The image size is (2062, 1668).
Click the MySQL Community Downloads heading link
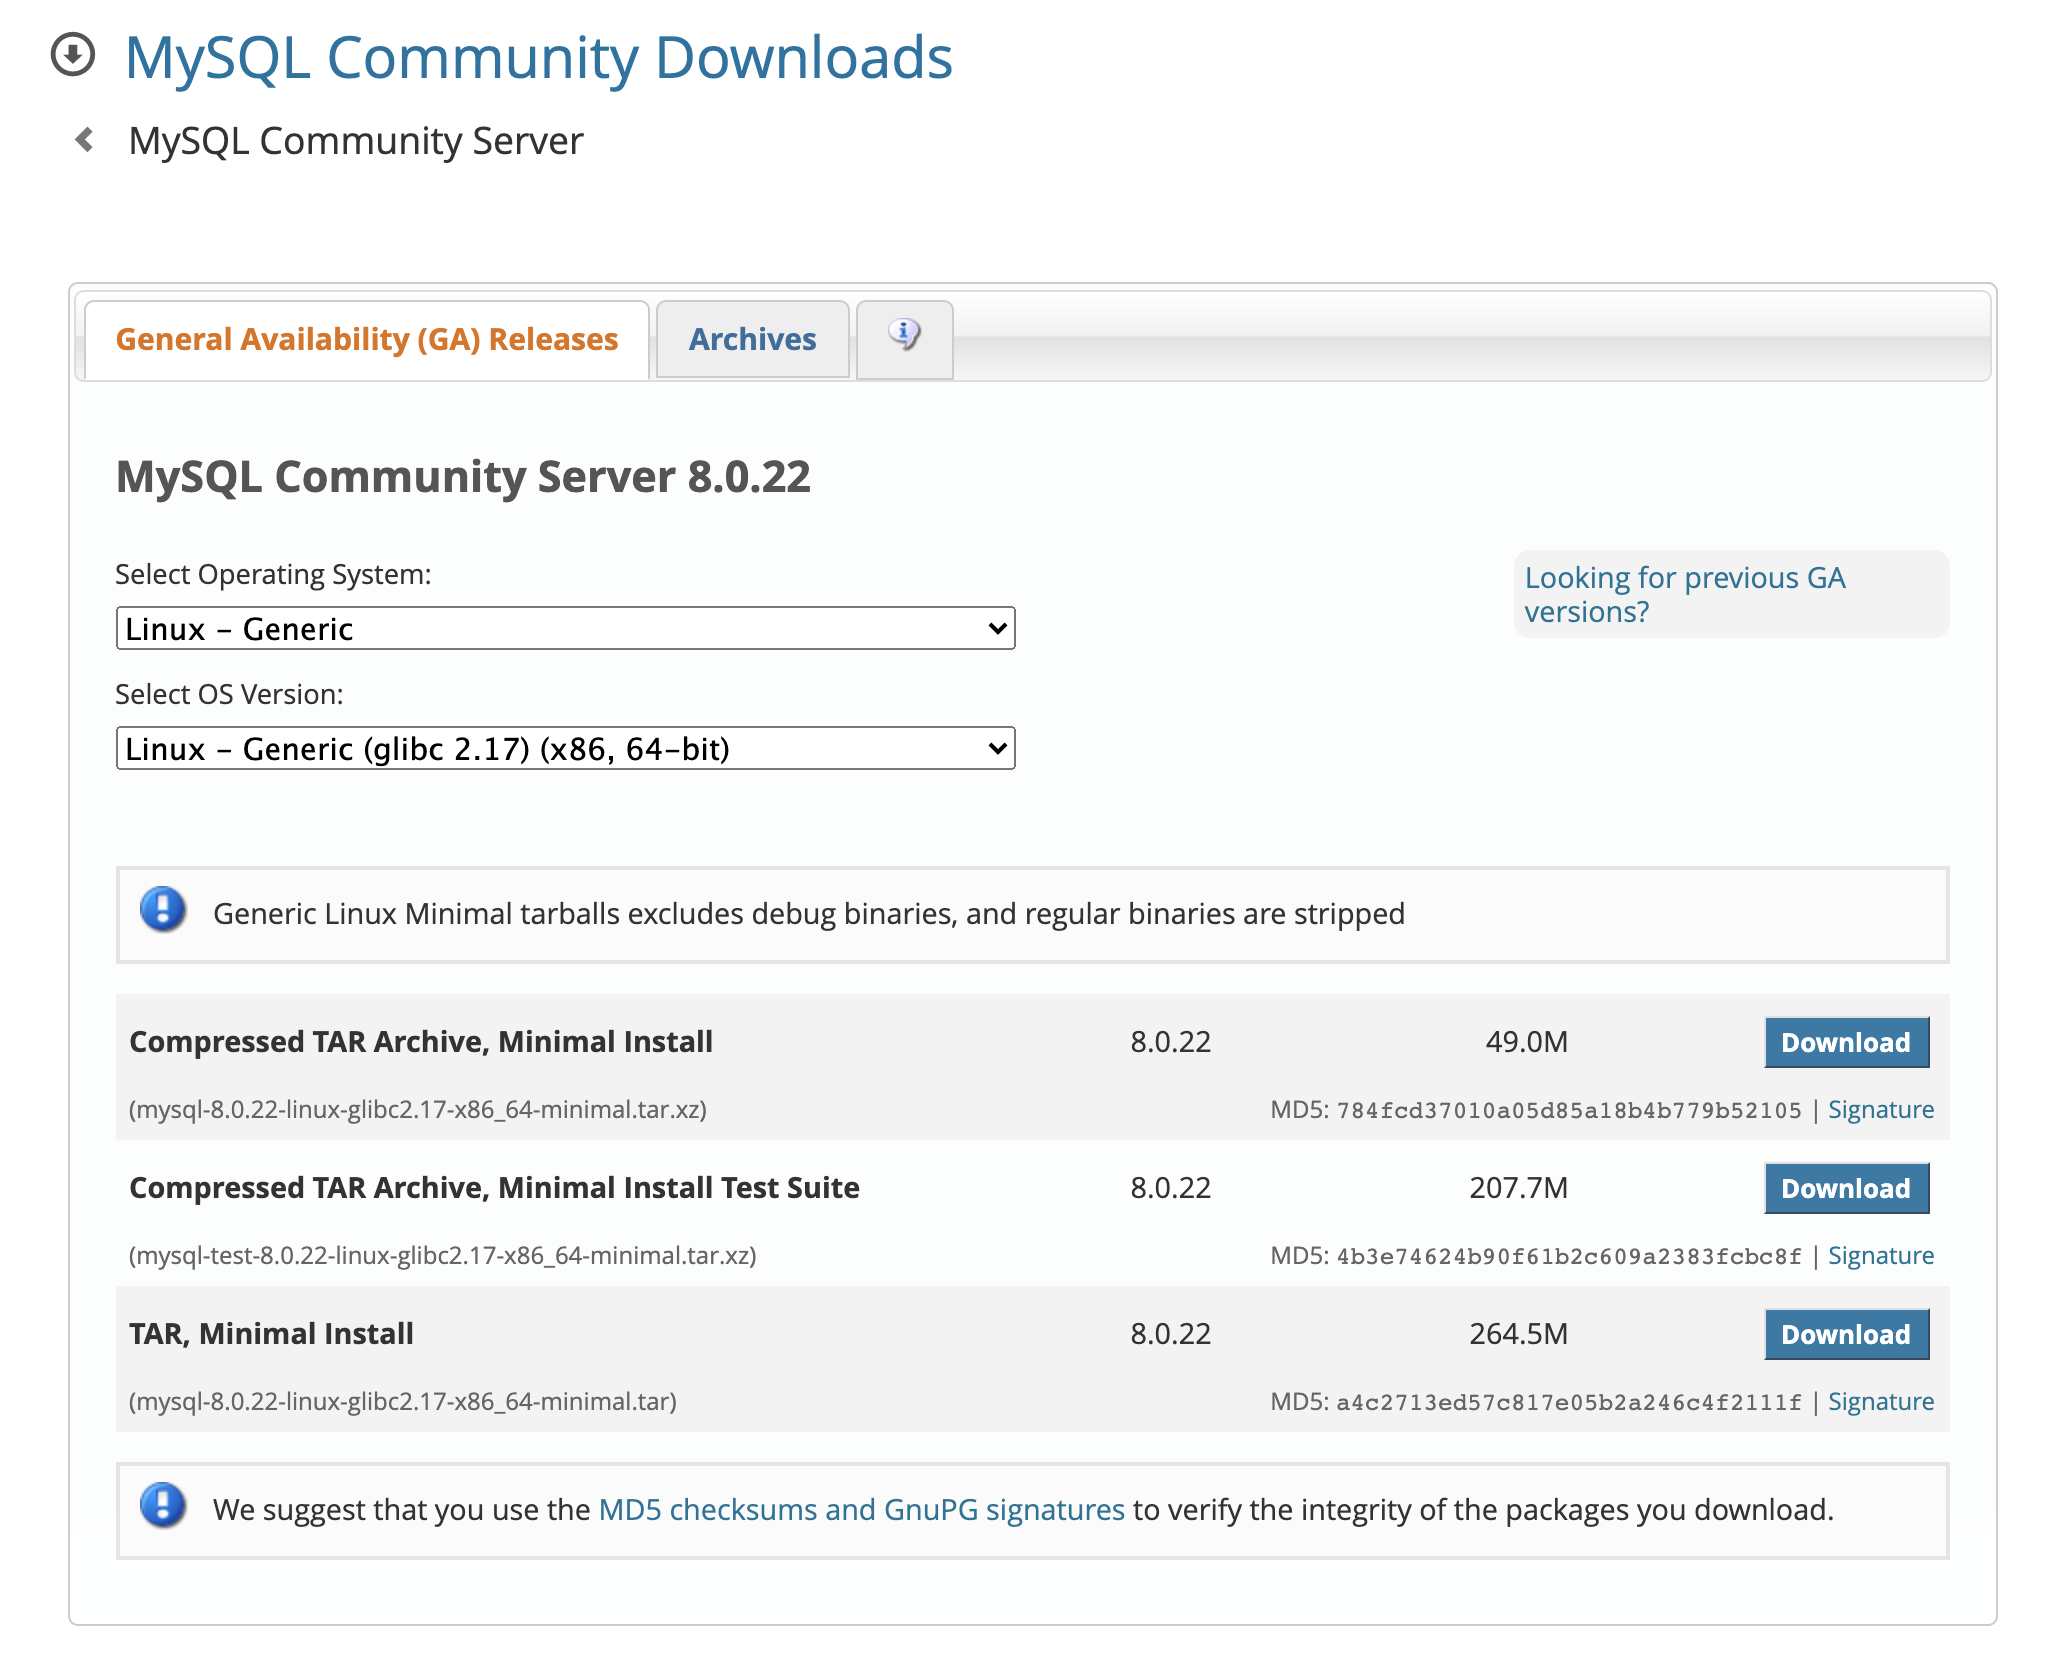[x=538, y=58]
